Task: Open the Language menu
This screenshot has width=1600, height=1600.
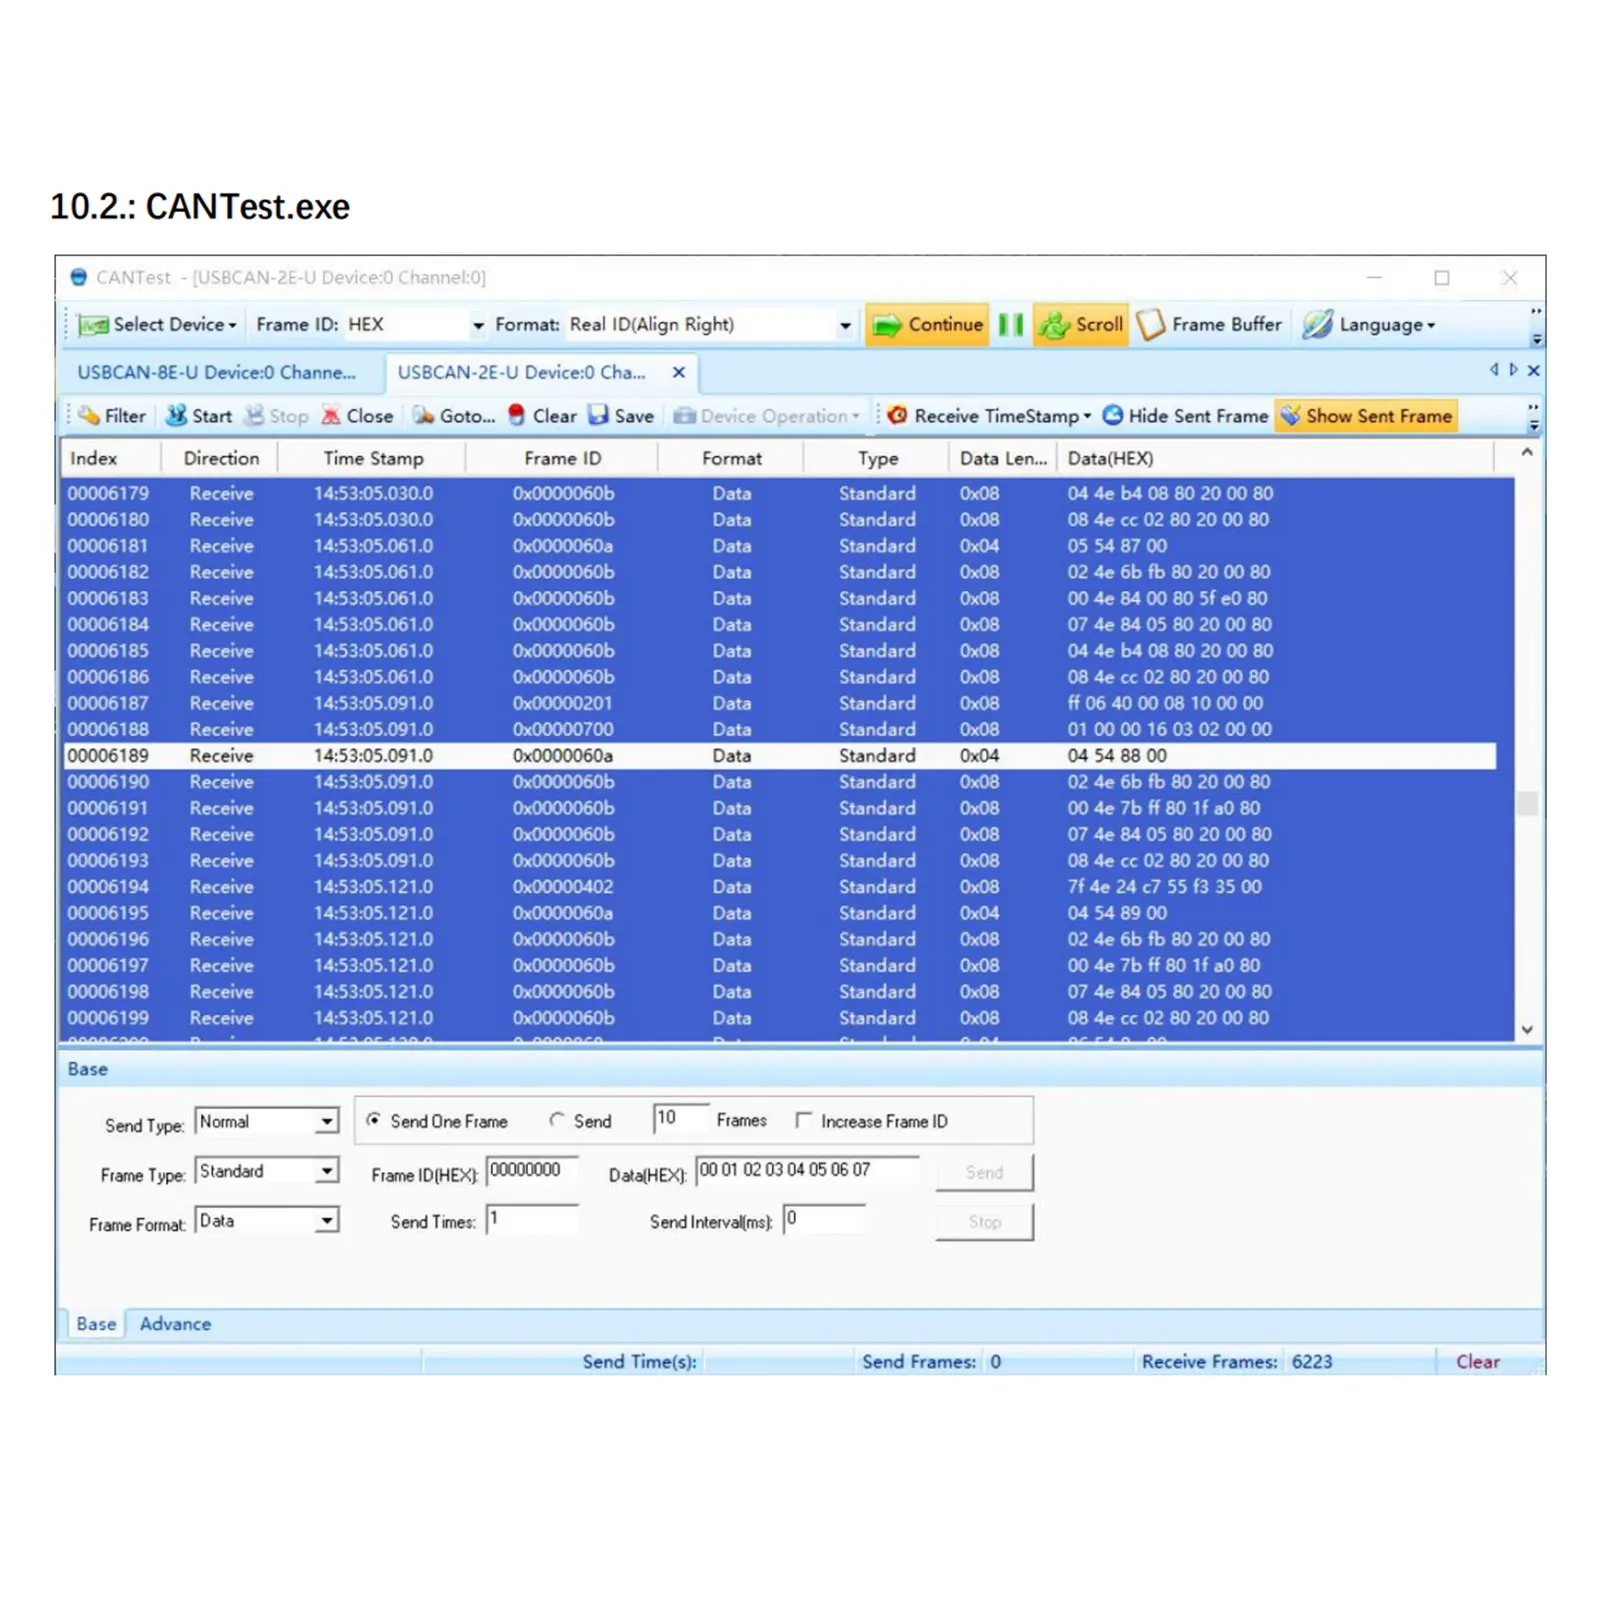Action: coord(1369,325)
